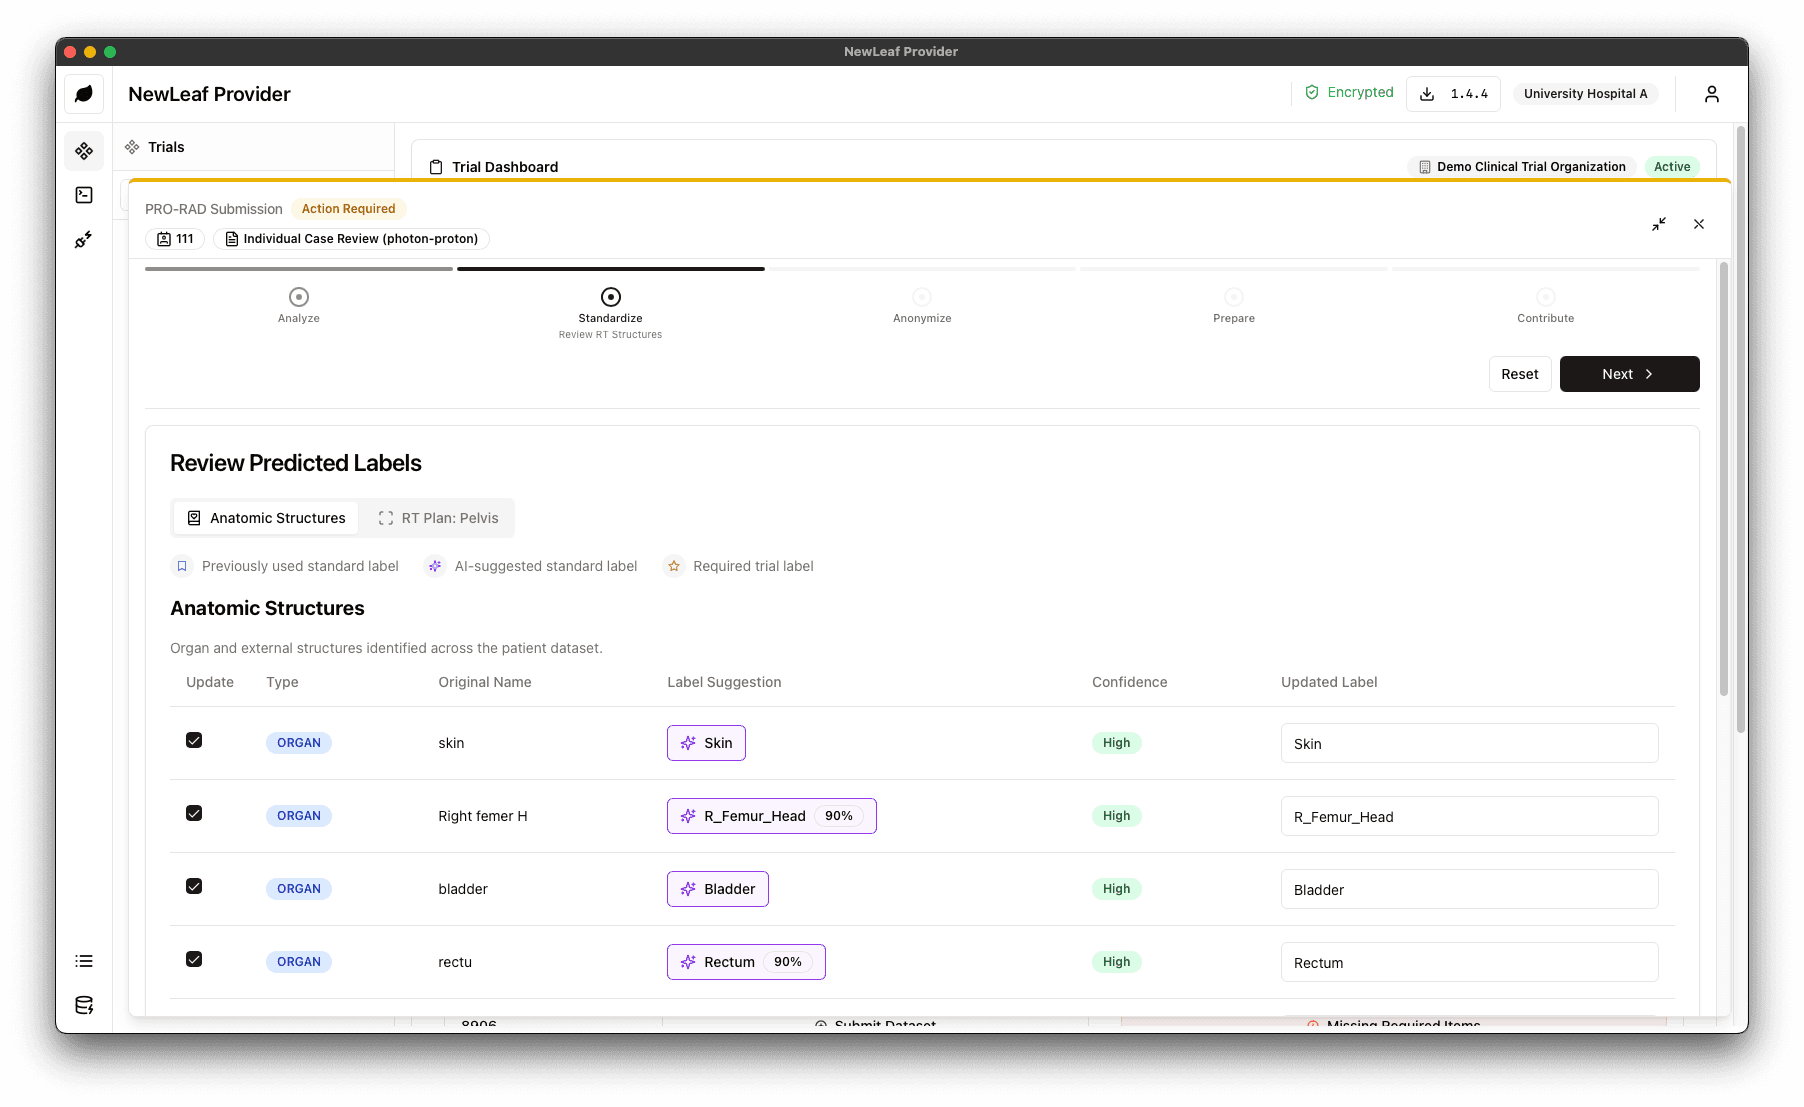Click the High confidence badge for bladder

point(1117,889)
